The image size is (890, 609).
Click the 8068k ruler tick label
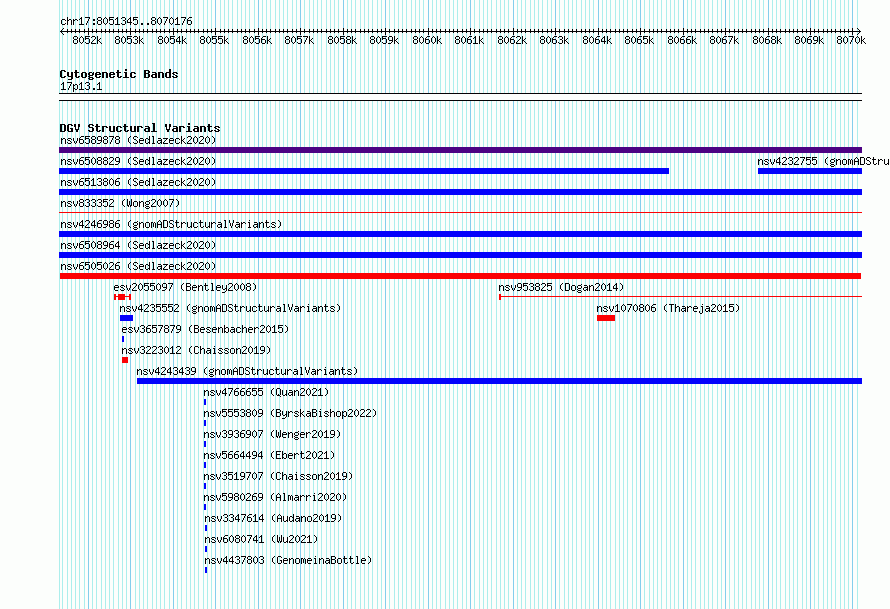pyautogui.click(x=767, y=40)
